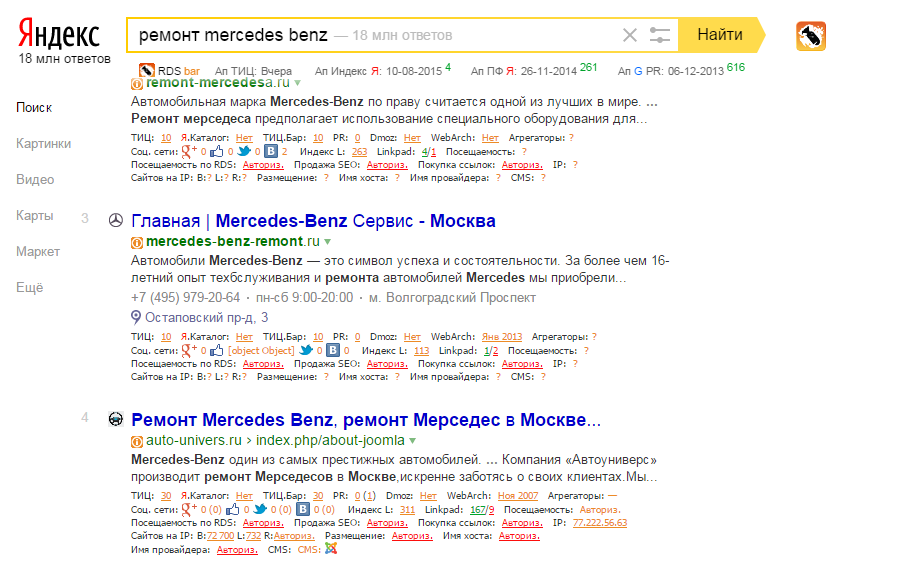902x563 pixels.
Task: Click the Mercedes star favicon of result 3
Action: [x=116, y=220]
